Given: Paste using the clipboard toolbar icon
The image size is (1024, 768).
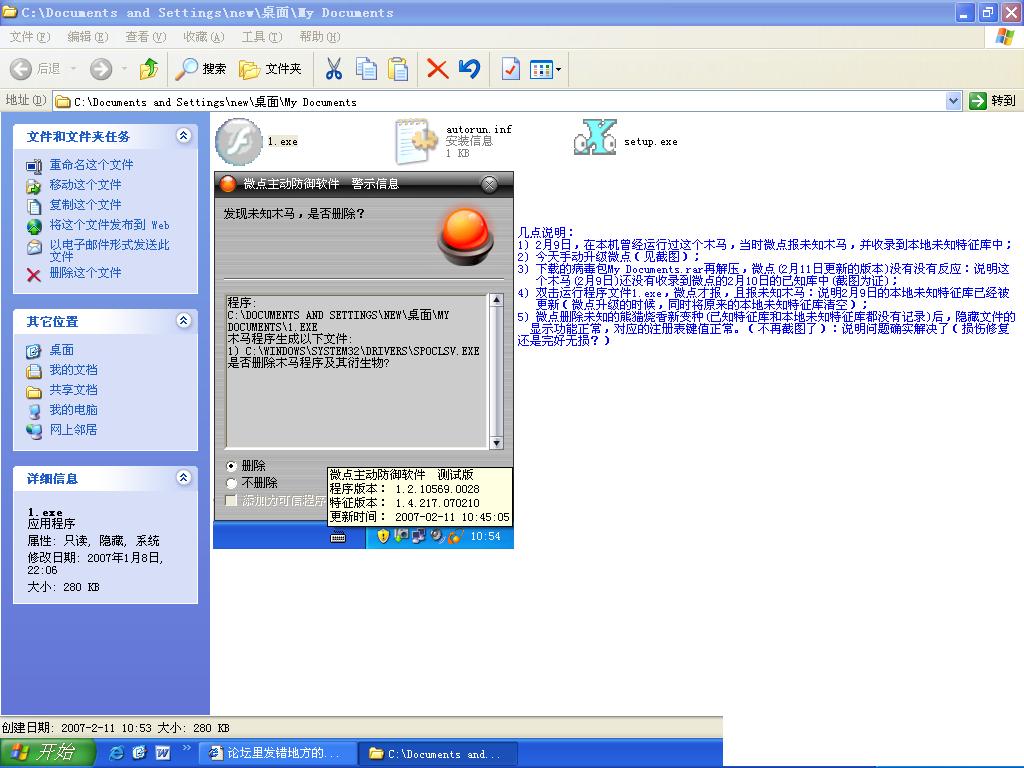Looking at the screenshot, I should (398, 69).
